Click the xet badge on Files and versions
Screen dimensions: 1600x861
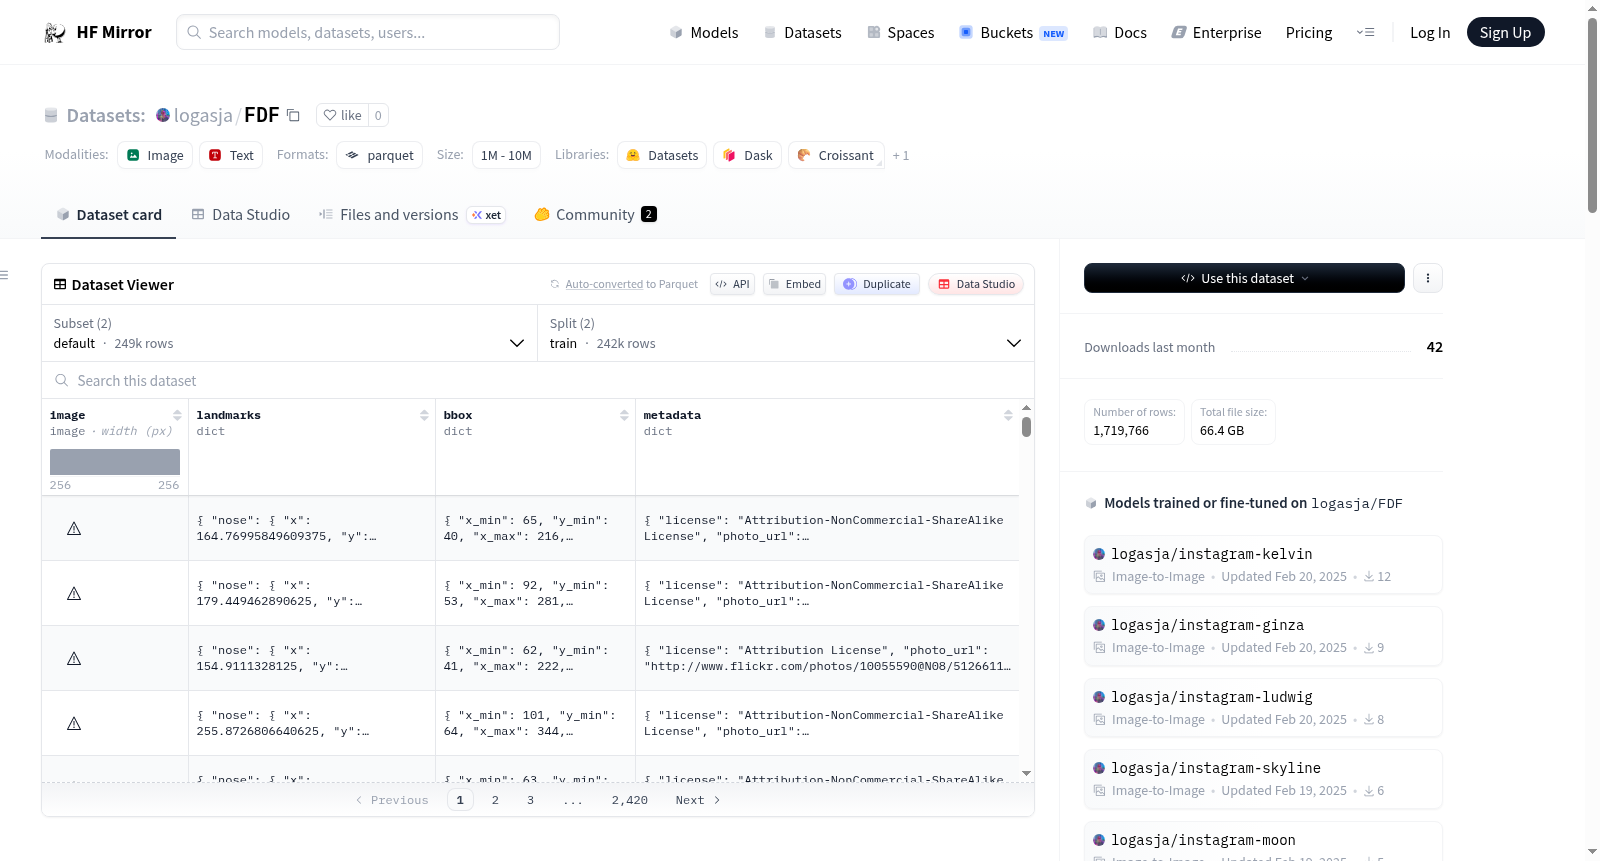487,215
